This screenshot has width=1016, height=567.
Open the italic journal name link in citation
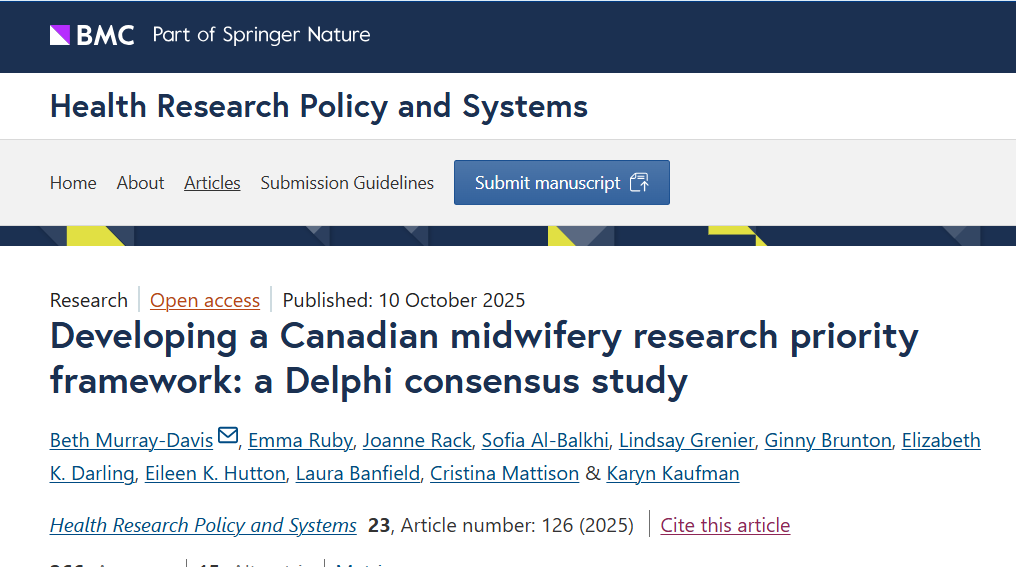(203, 525)
